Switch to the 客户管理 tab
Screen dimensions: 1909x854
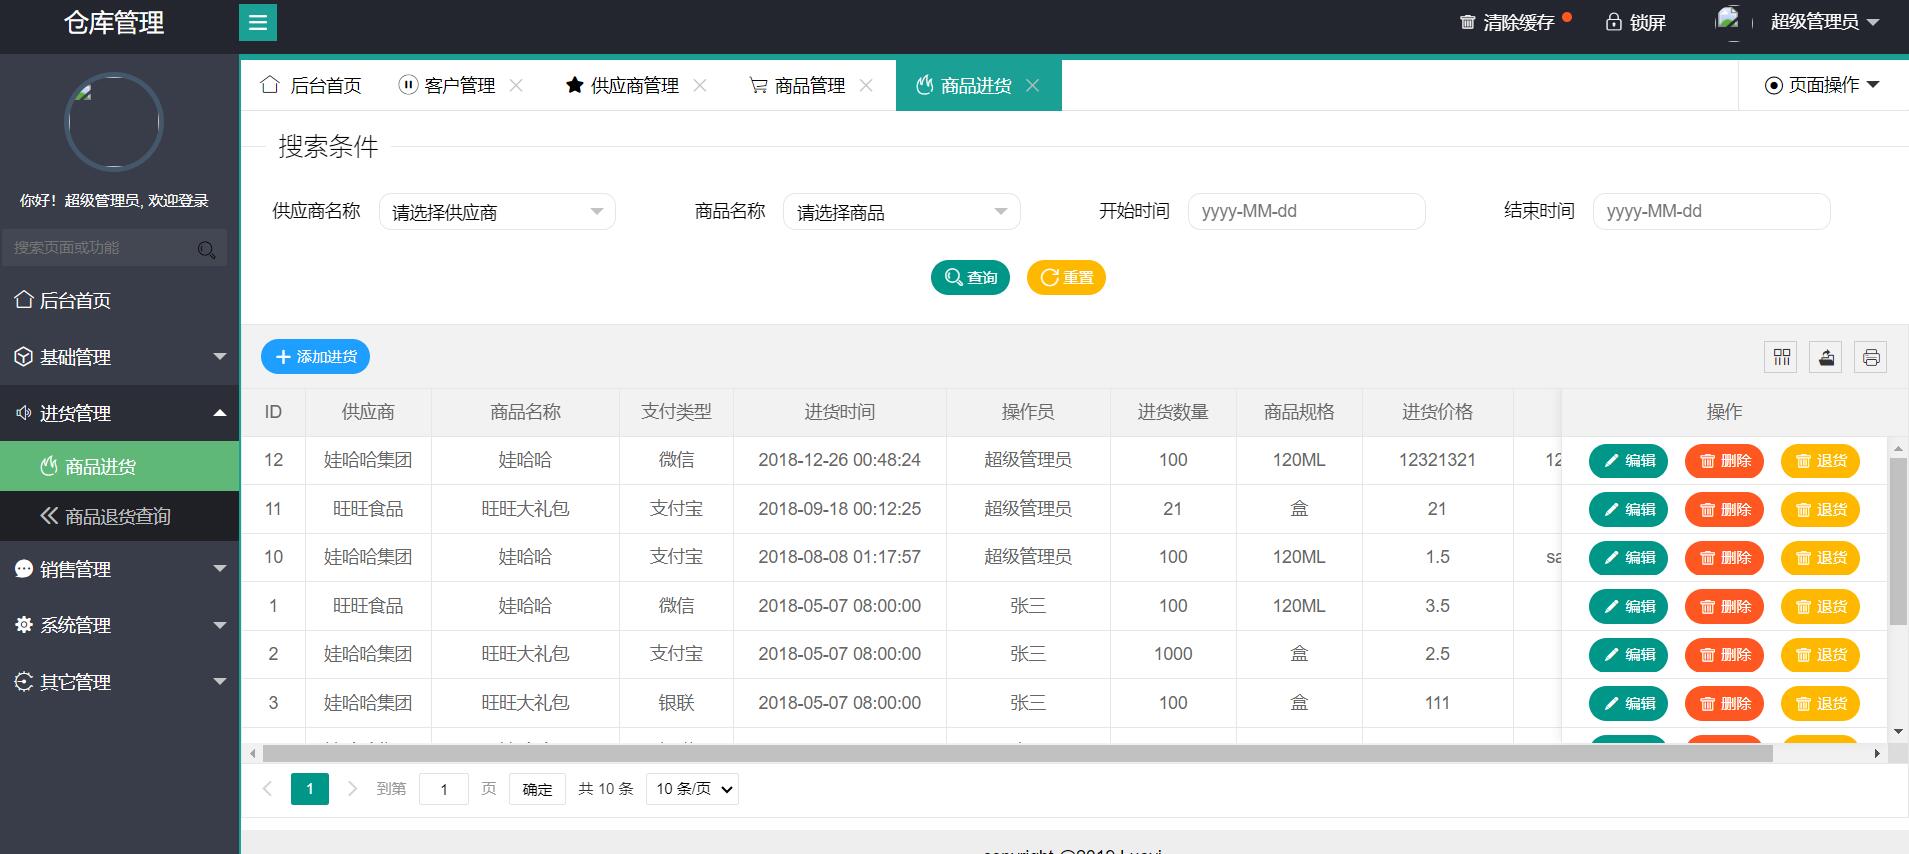(x=447, y=85)
